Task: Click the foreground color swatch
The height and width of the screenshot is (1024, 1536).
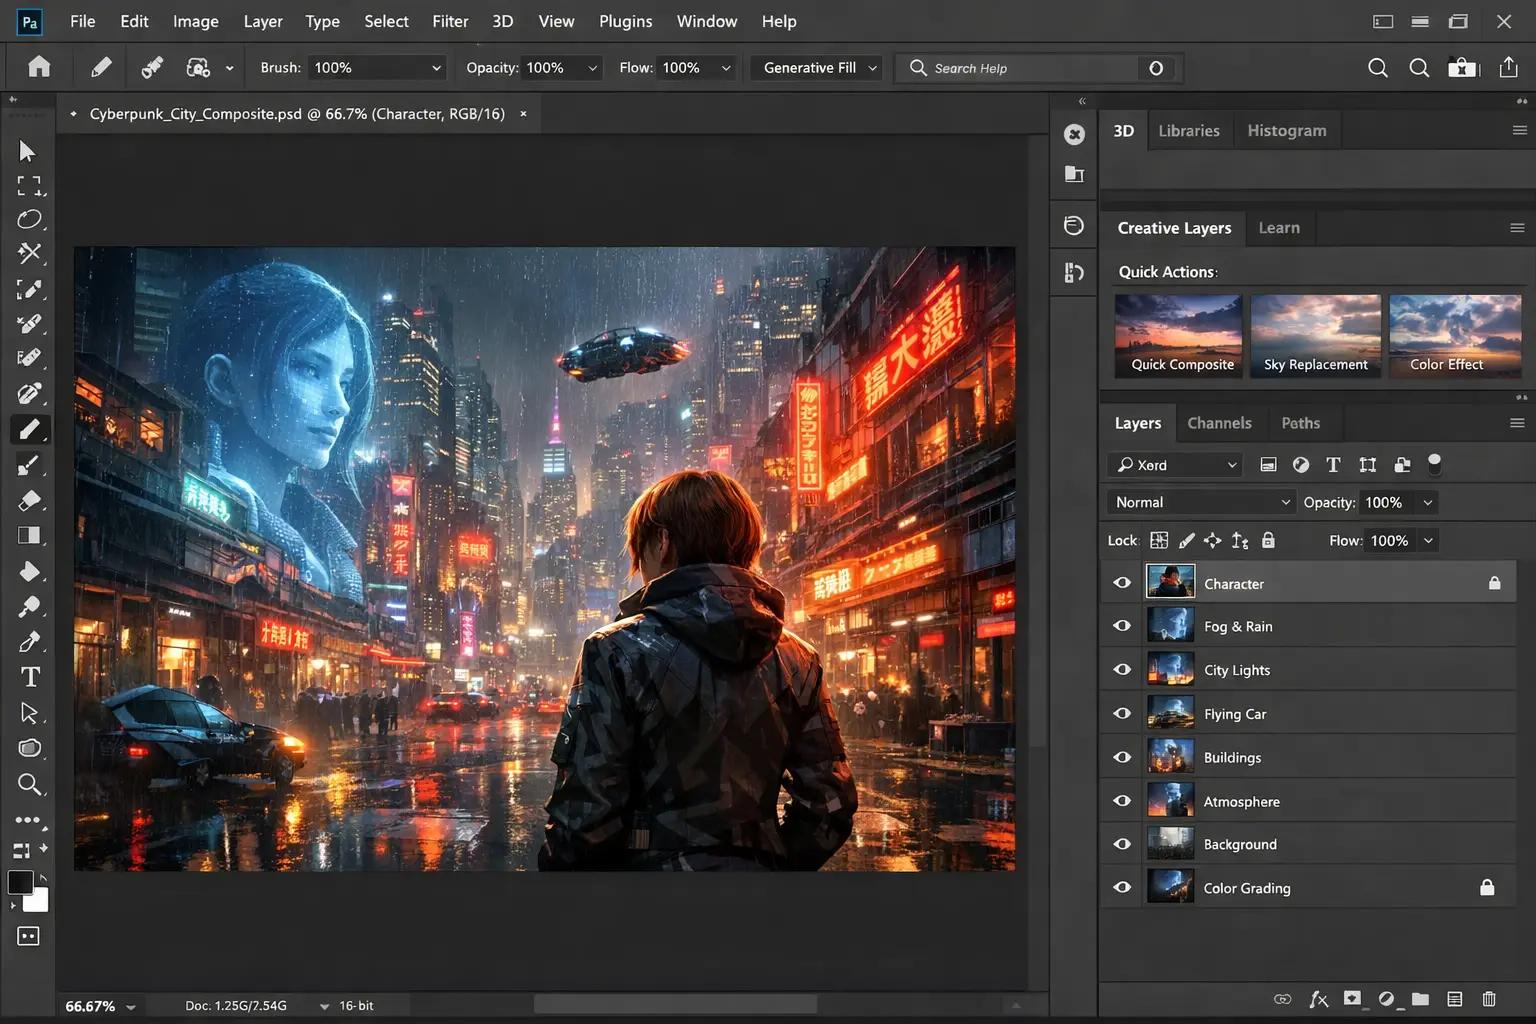Action: click(x=22, y=878)
